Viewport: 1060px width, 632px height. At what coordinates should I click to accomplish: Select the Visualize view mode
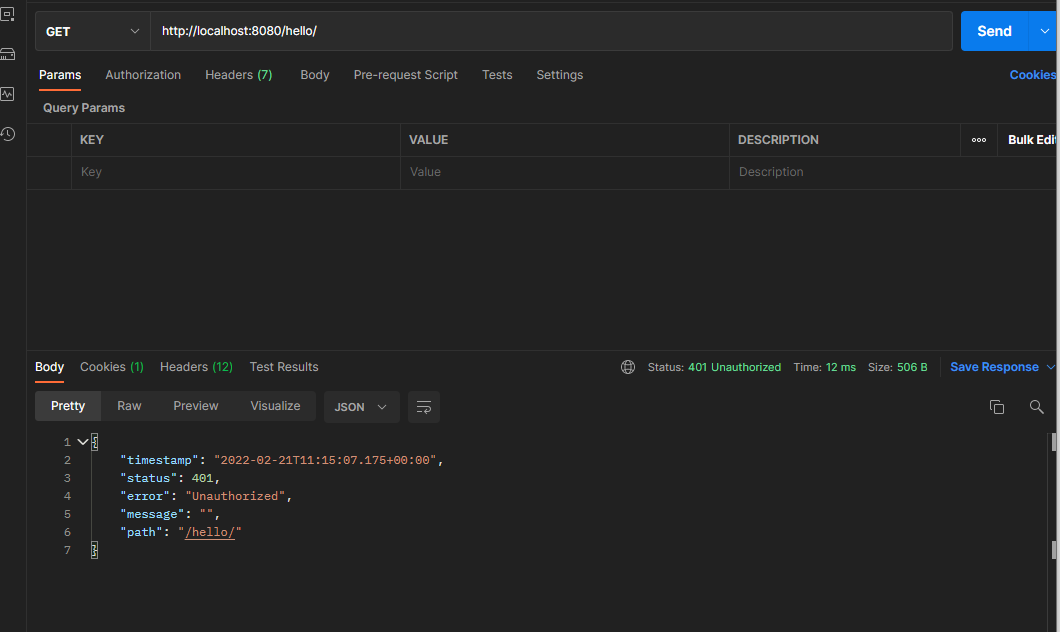click(275, 406)
